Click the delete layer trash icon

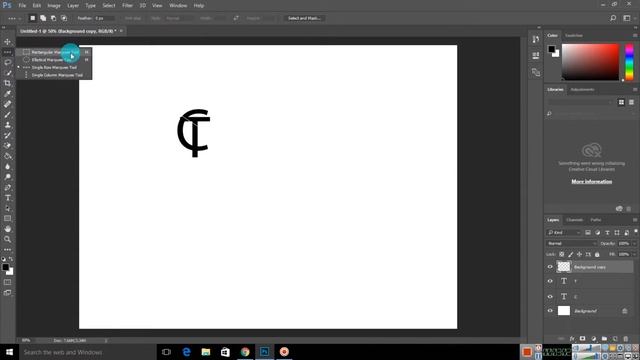tap(626, 339)
